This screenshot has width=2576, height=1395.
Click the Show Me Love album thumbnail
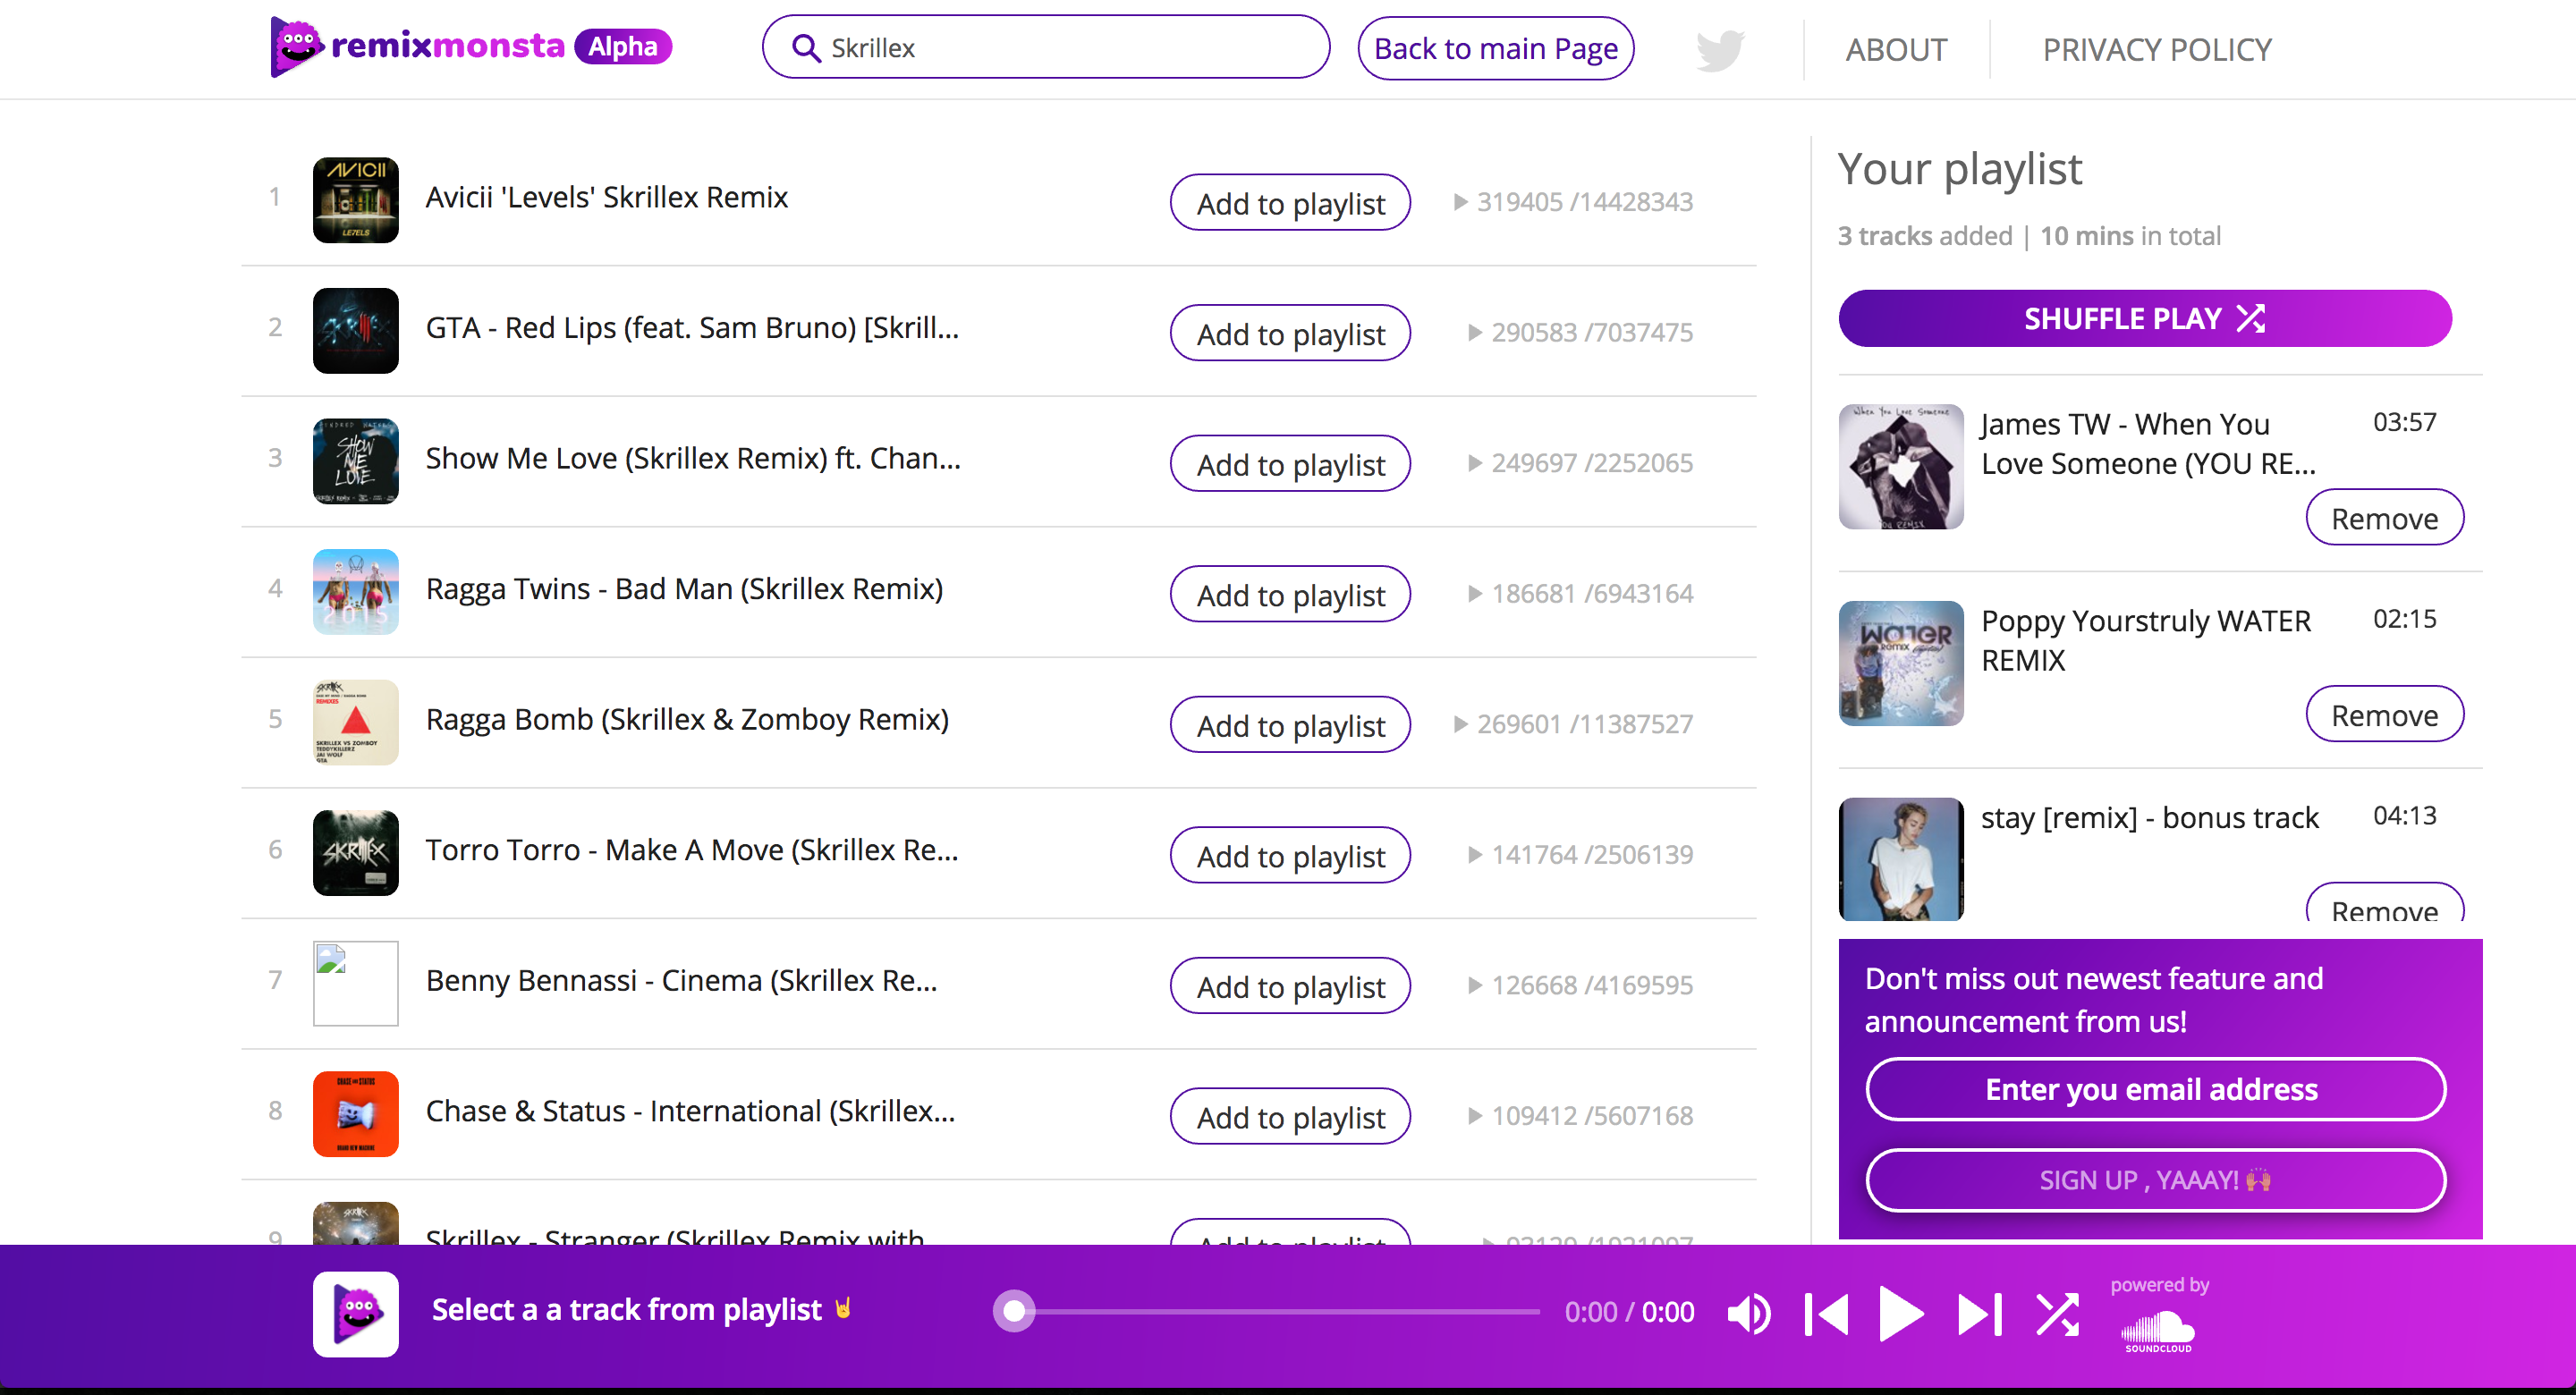[x=356, y=461]
